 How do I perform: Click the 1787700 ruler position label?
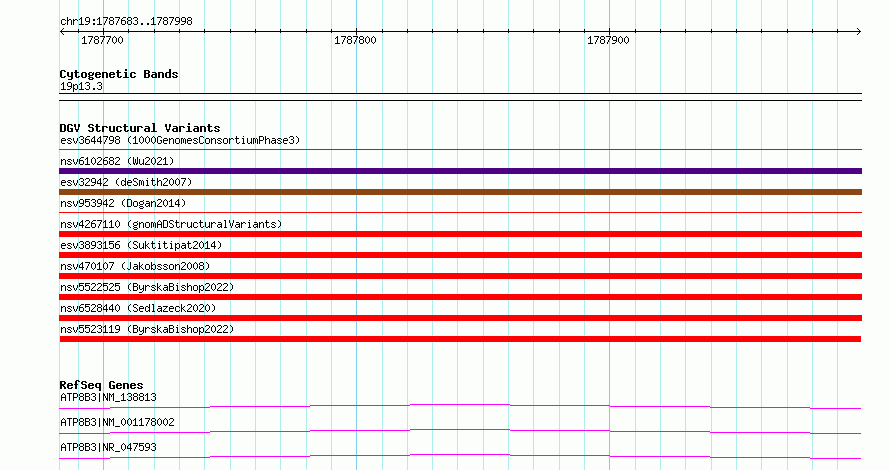click(x=102, y=40)
